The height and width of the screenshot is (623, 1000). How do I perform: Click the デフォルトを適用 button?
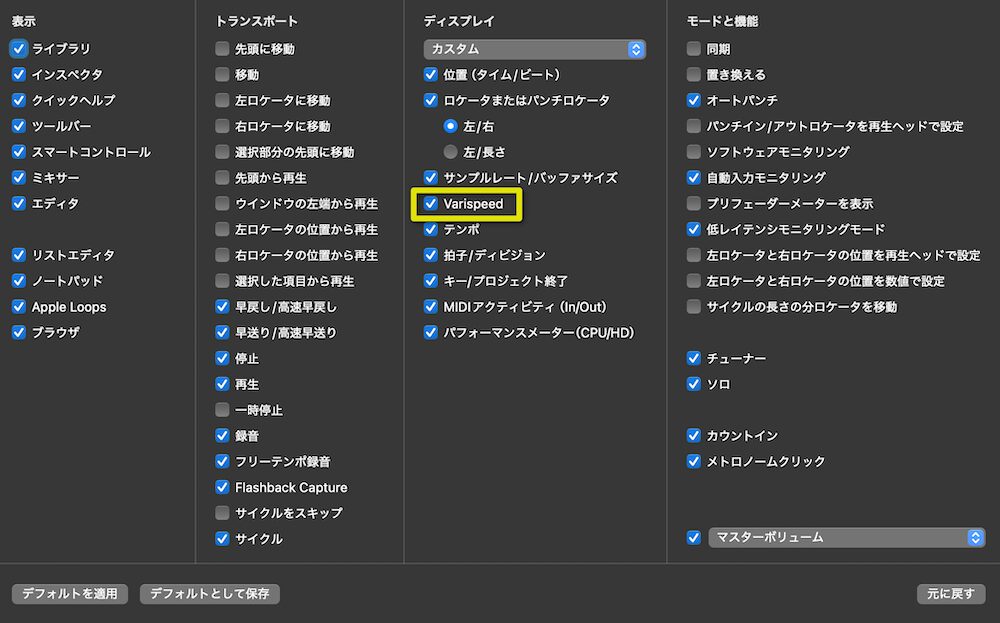(69, 593)
